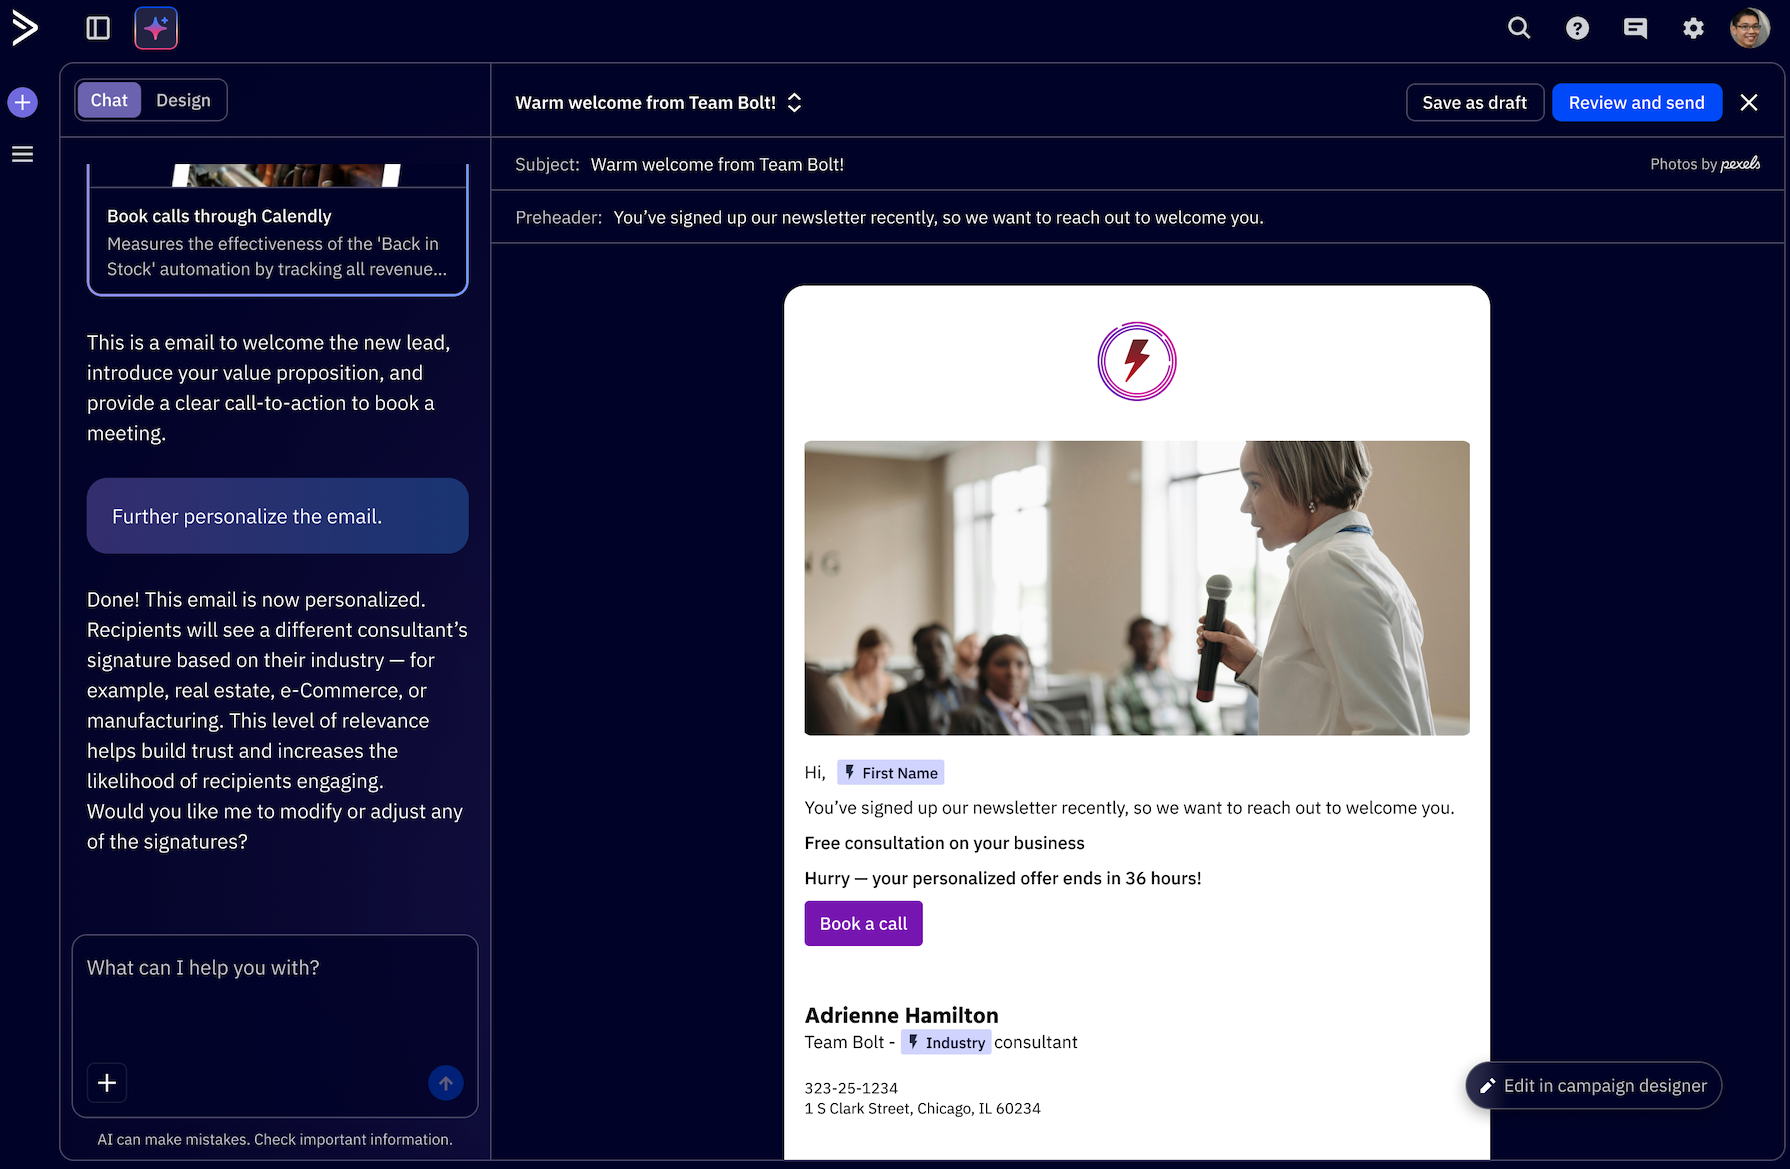Open search with the magnifier icon
Screen dimensions: 1790x1169
coord(1518,28)
